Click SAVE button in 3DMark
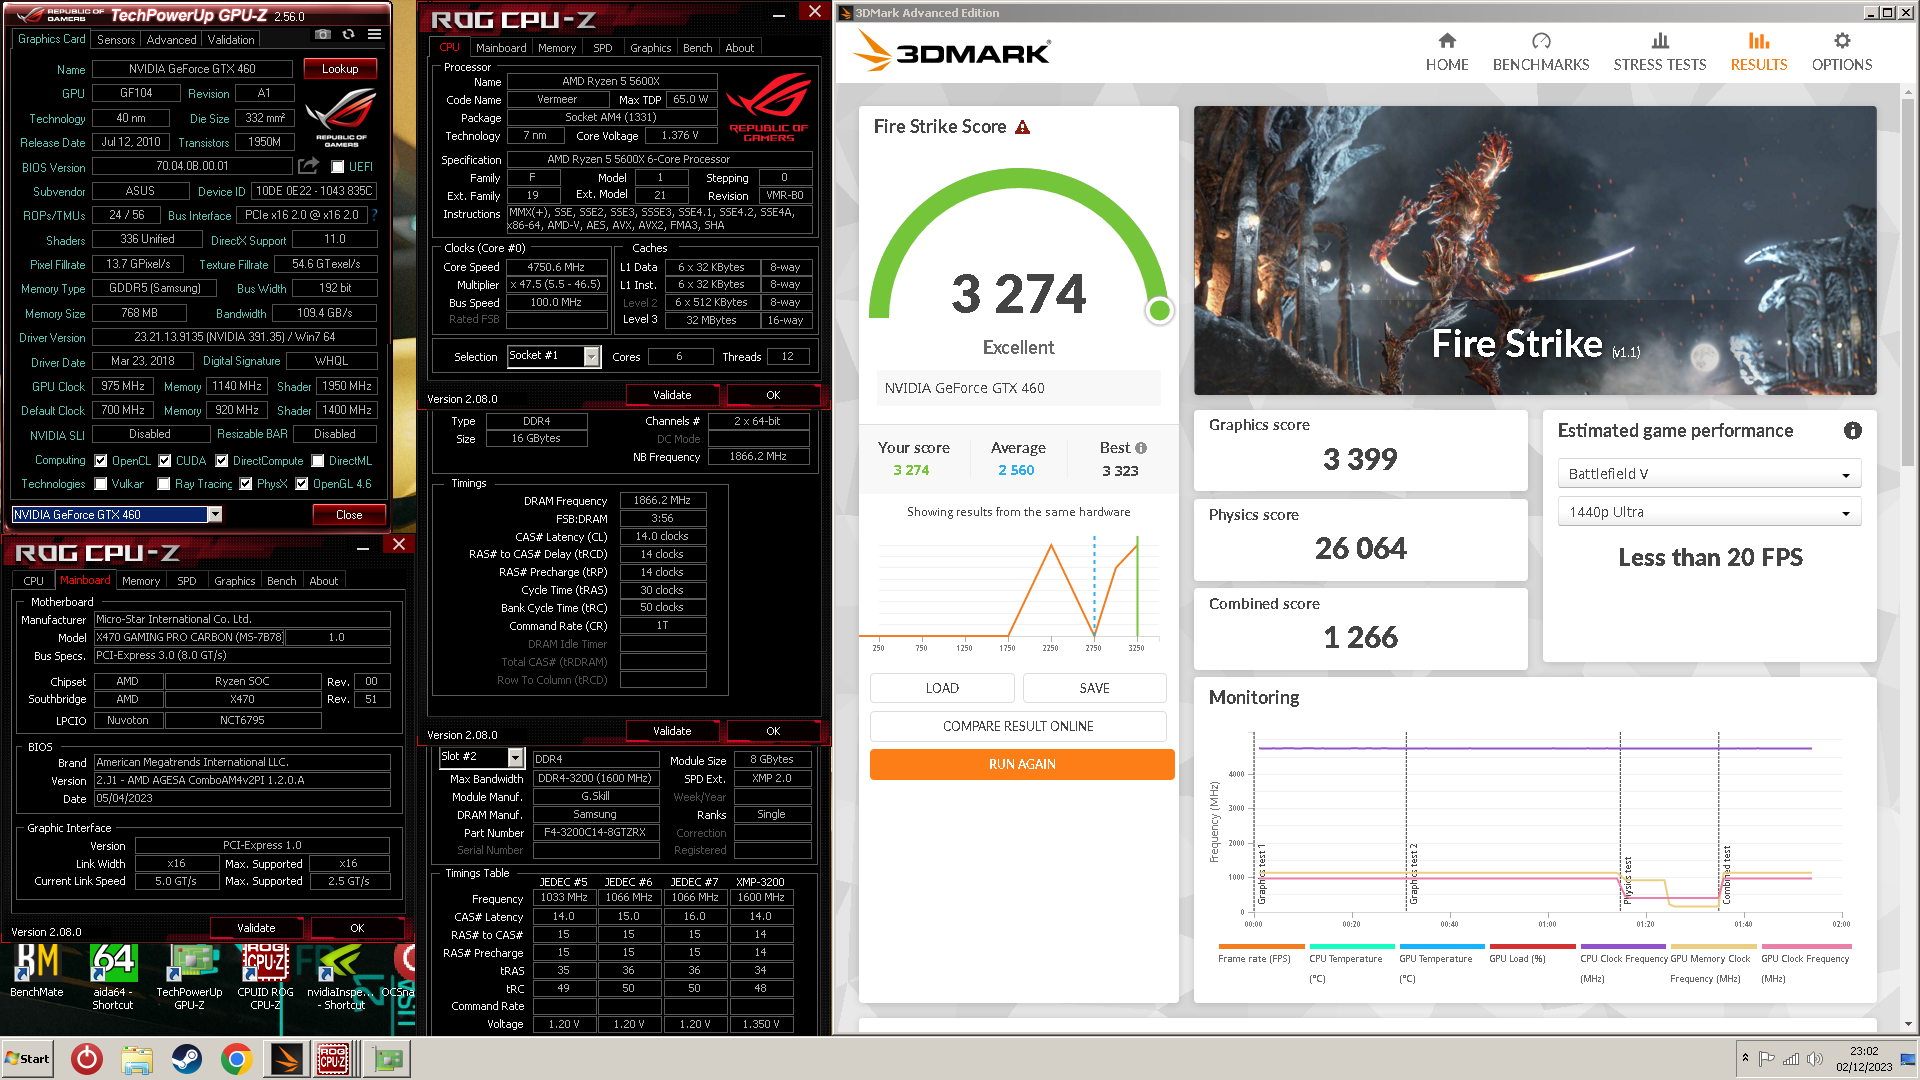 [1094, 688]
